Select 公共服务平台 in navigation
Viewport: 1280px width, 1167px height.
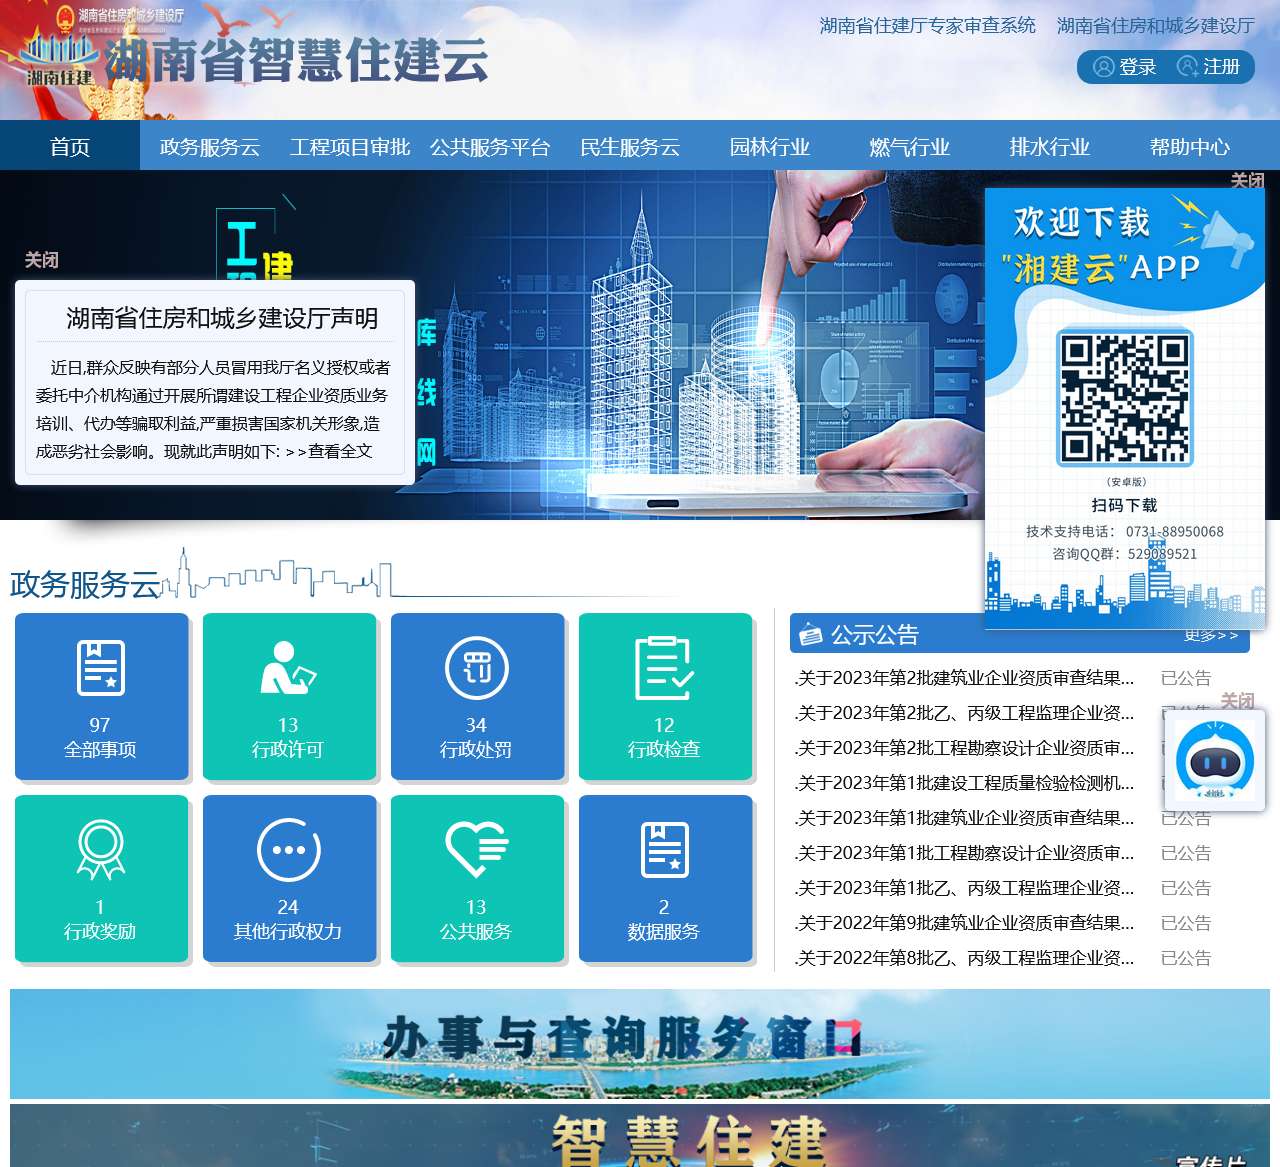tap(490, 147)
